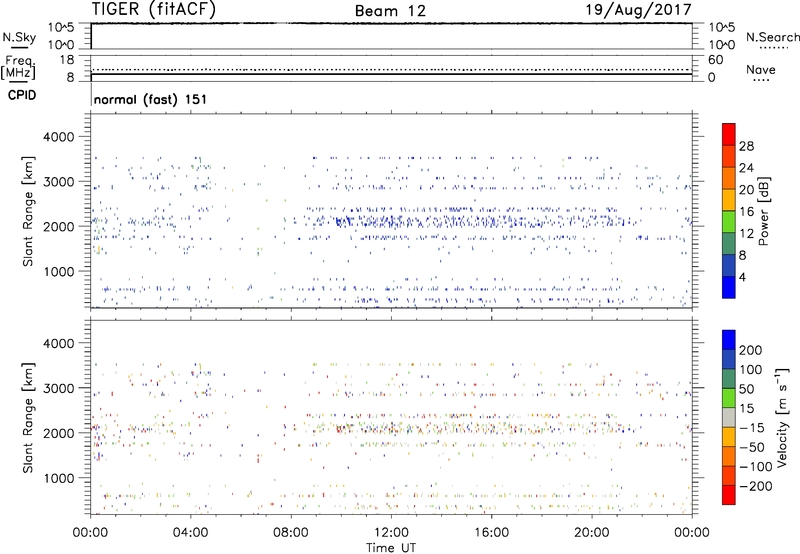The height and width of the screenshot is (554, 800).
Task: Click the Time UT axis label
Action: [x=391, y=548]
